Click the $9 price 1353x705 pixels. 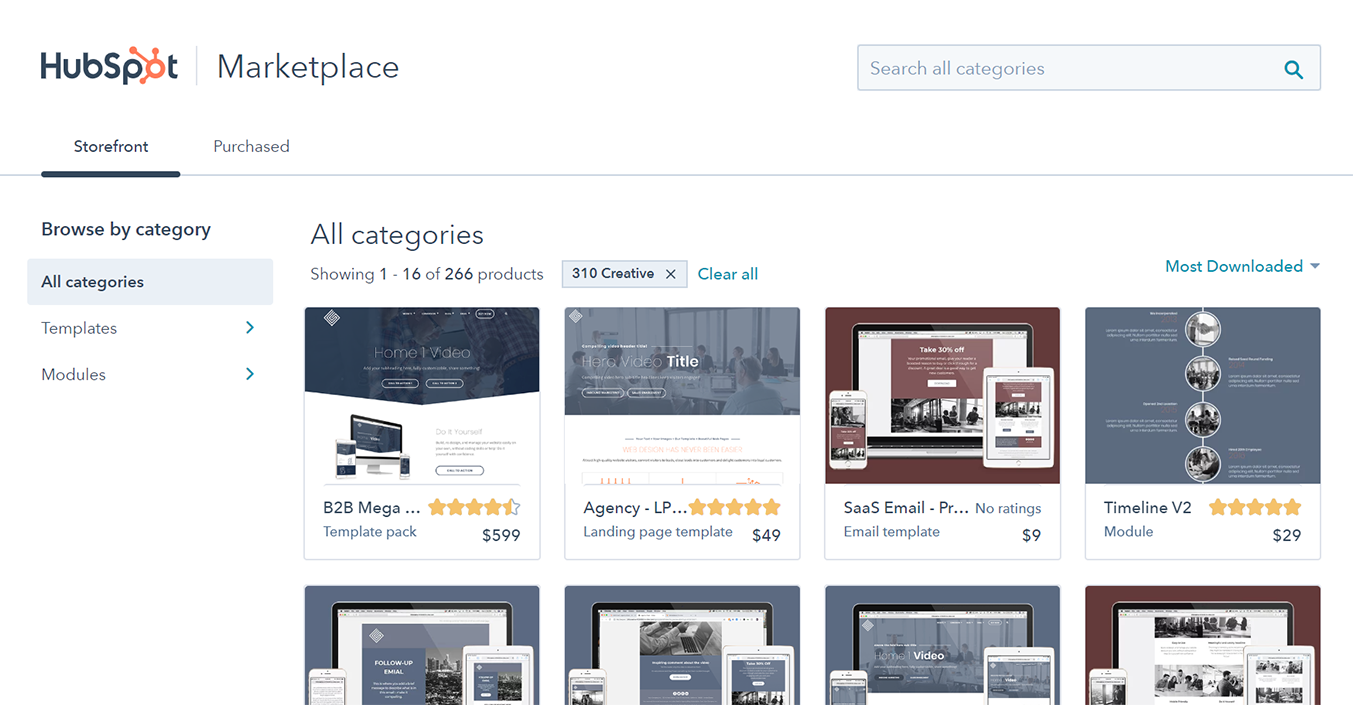tap(1031, 535)
